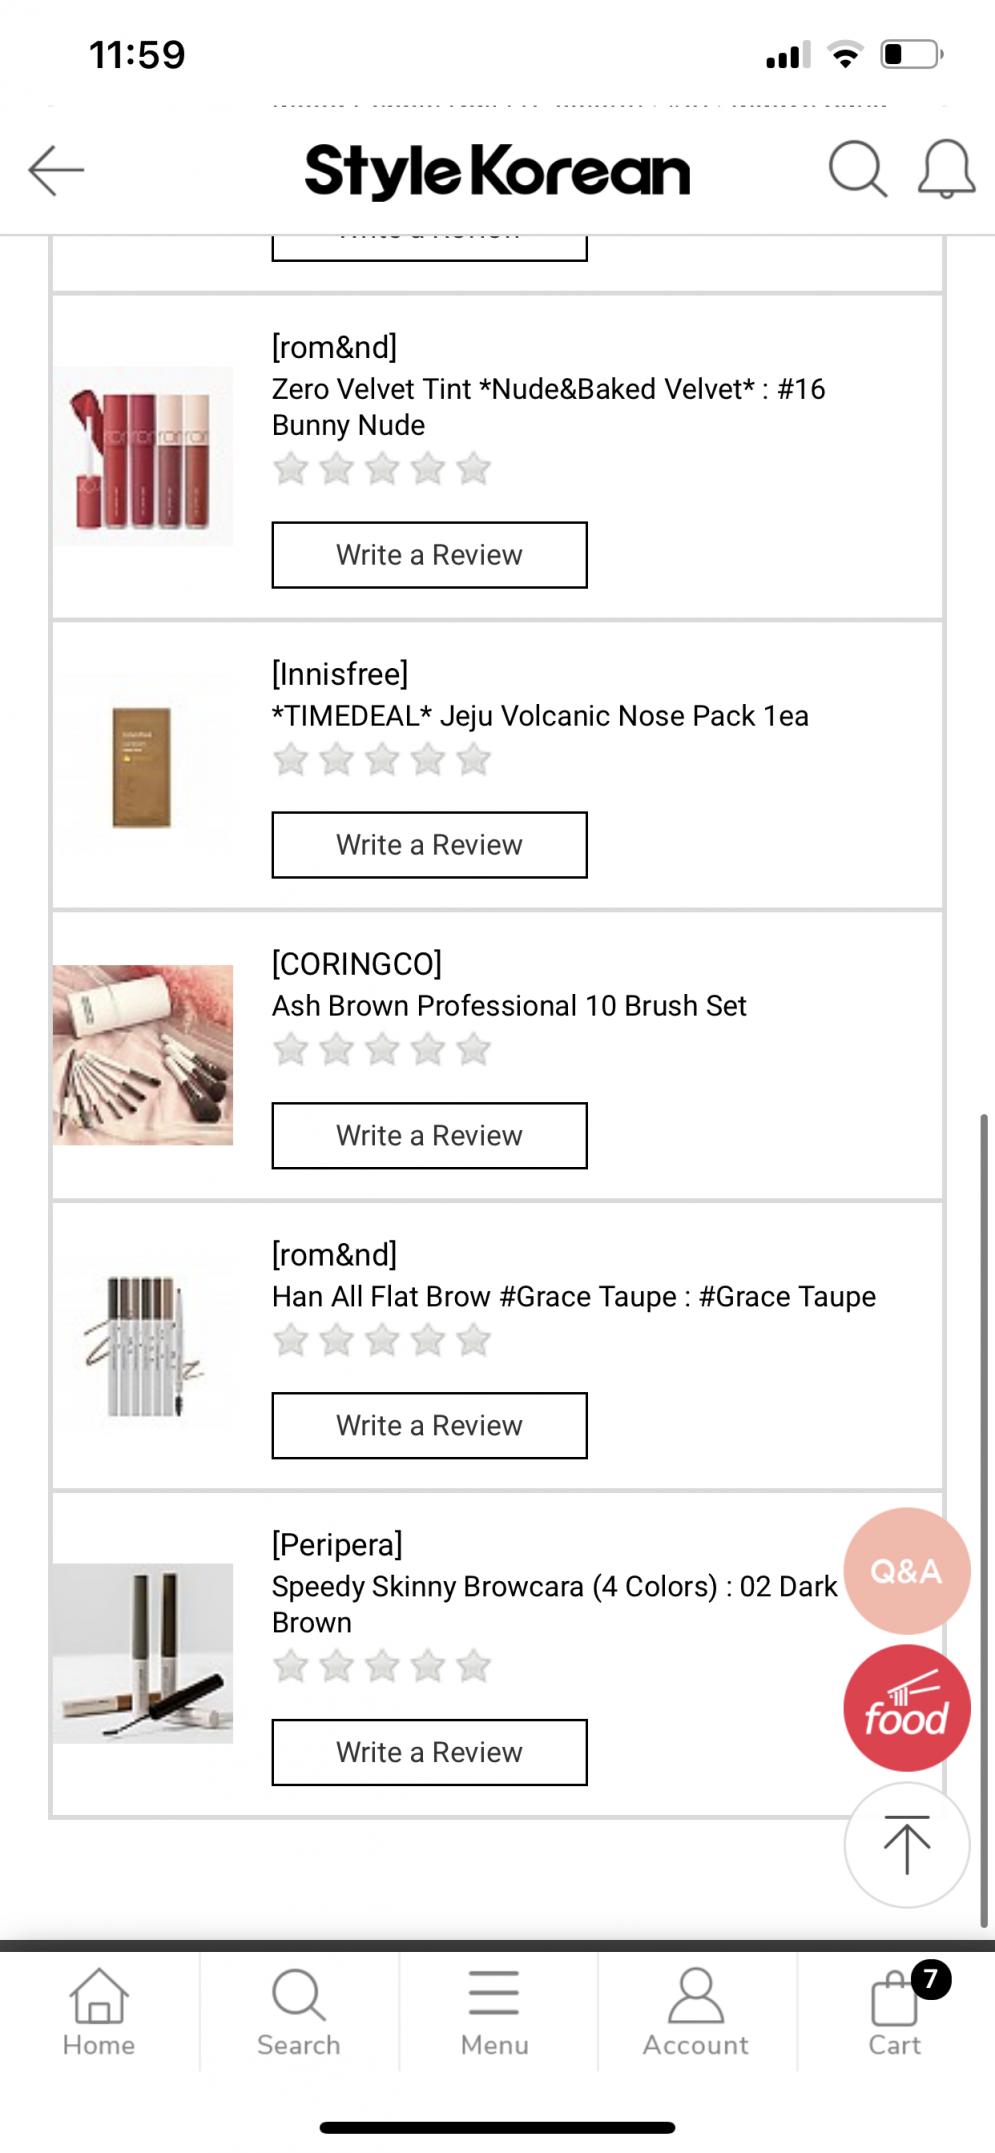The height and width of the screenshot is (2153, 995).
Task: Go to Home tab
Action: click(x=99, y=2012)
